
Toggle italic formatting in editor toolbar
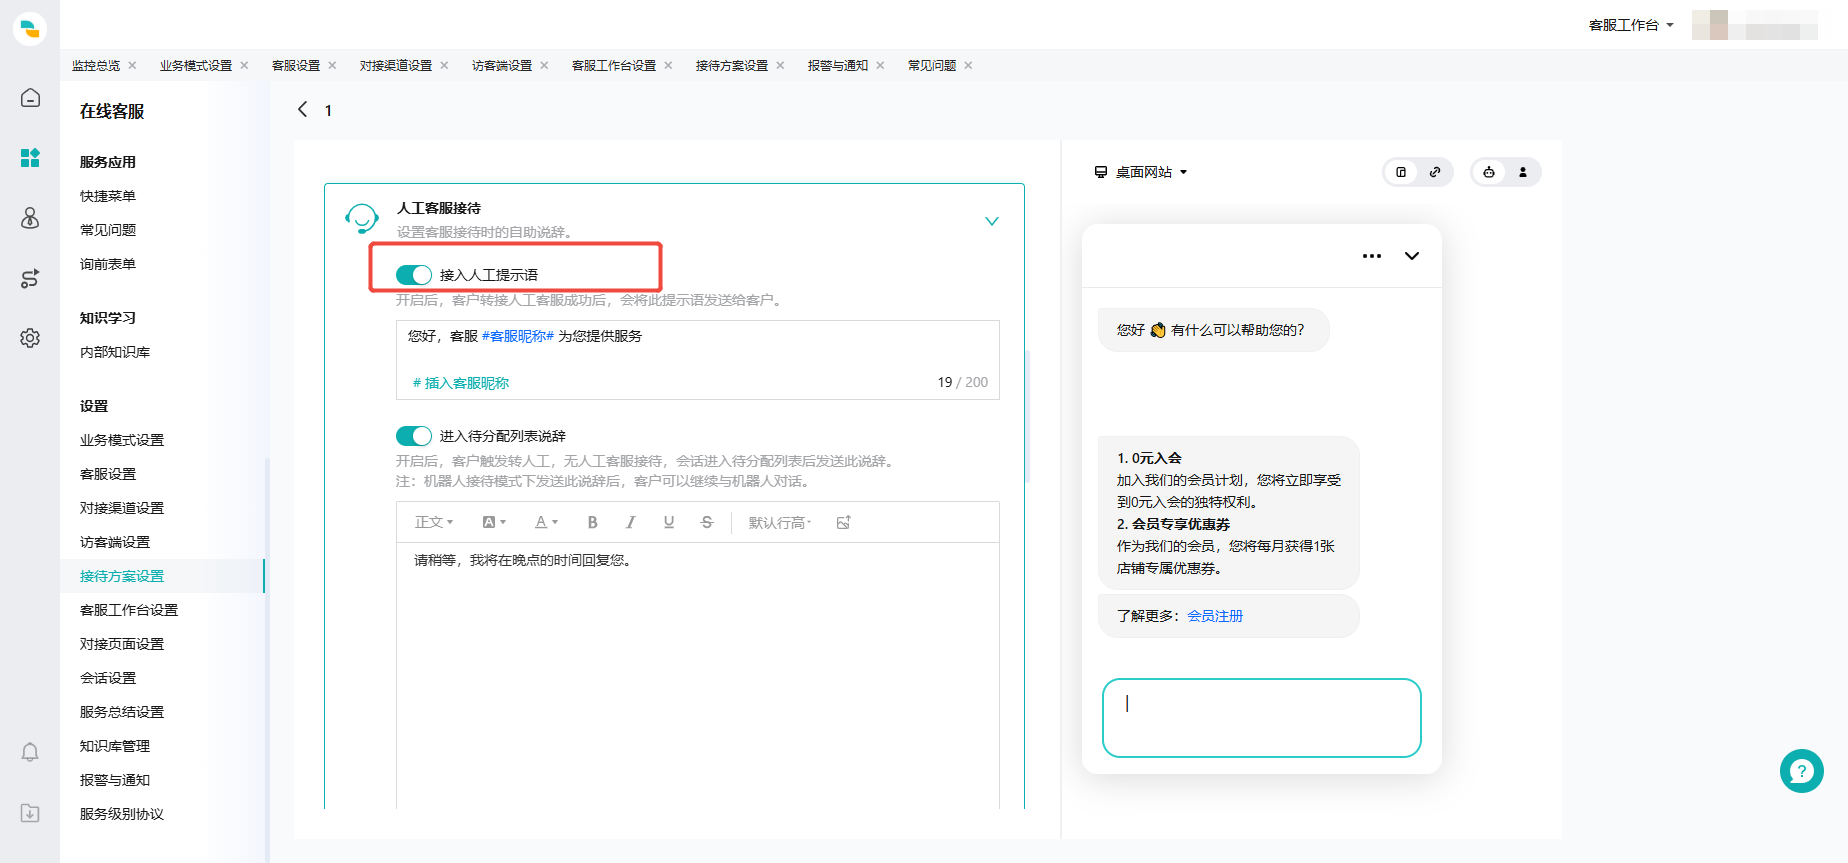coord(630,522)
